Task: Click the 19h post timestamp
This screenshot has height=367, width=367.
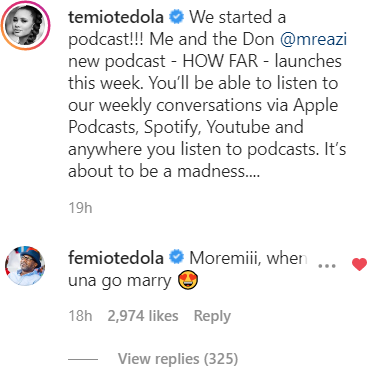Action: click(x=80, y=208)
